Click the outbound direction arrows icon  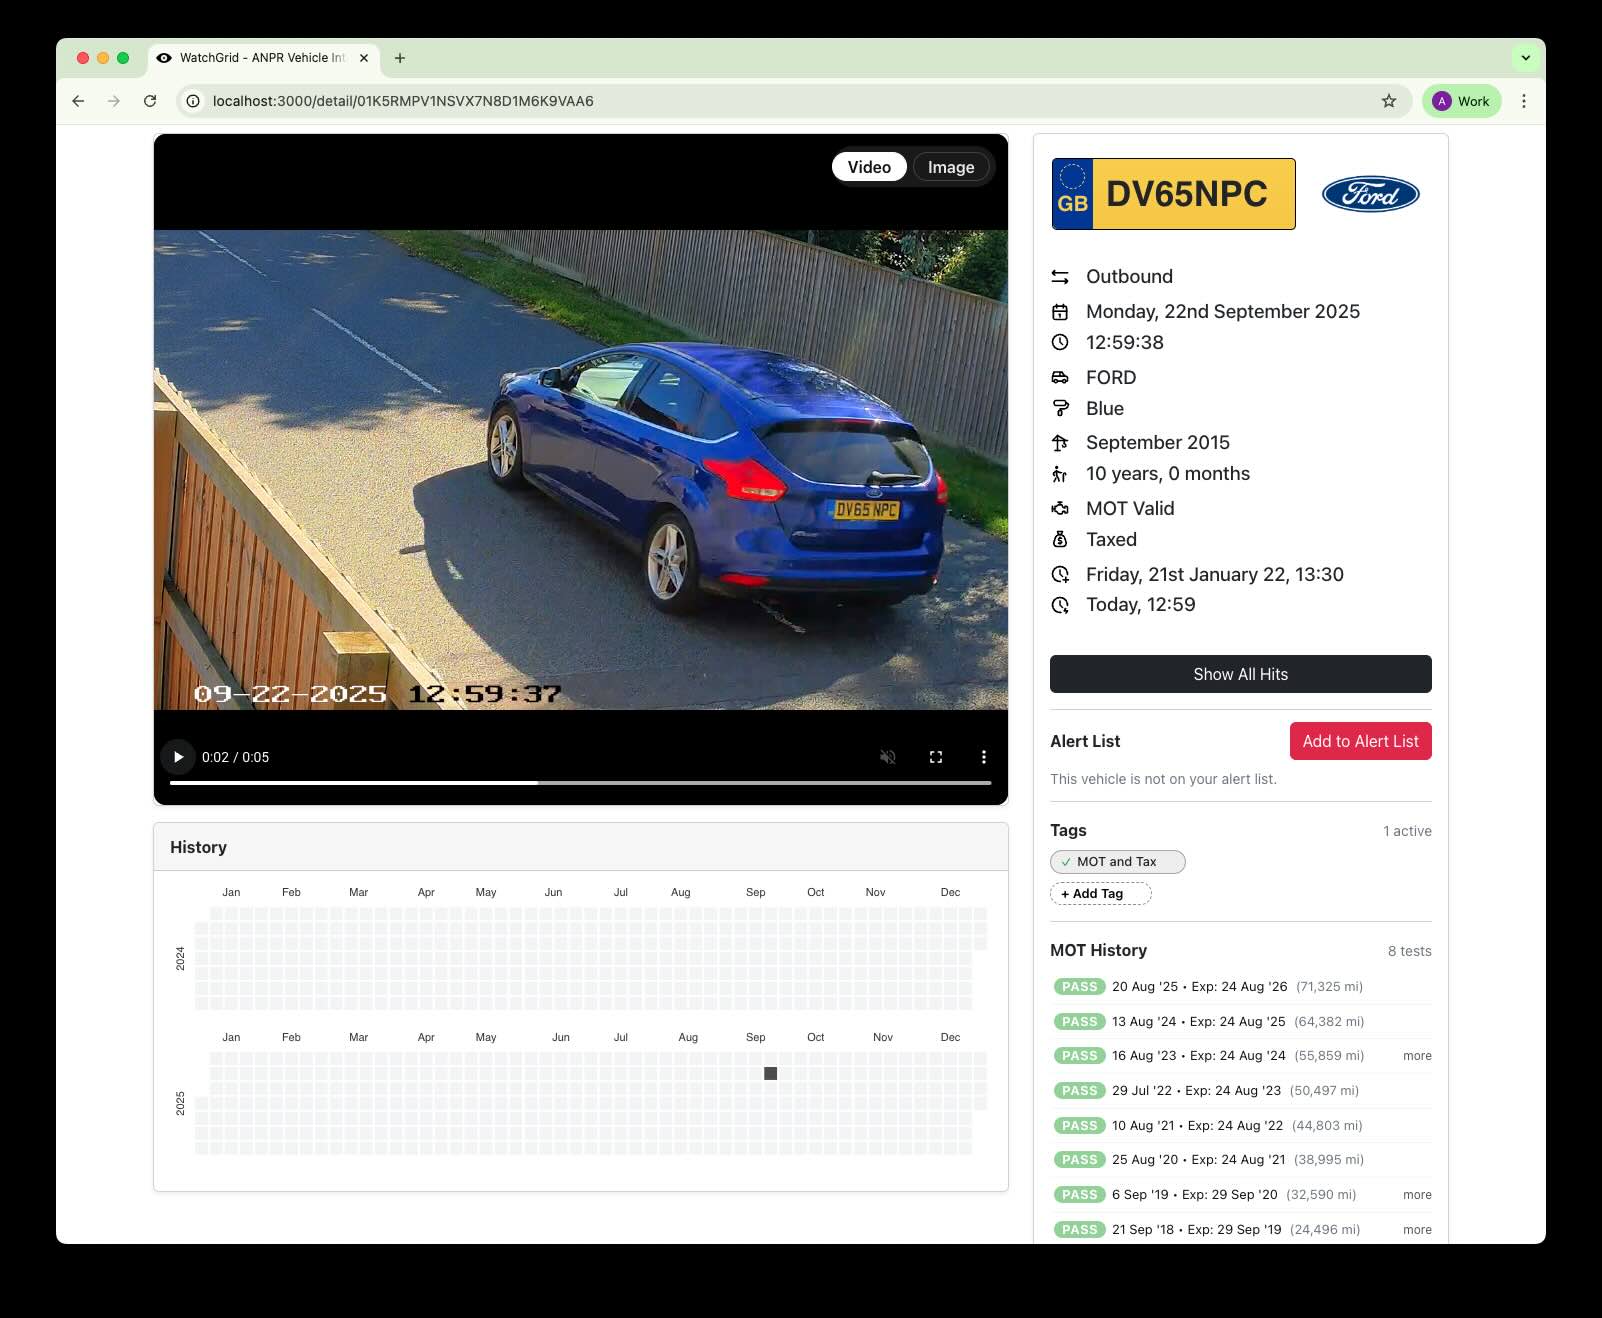click(1061, 276)
